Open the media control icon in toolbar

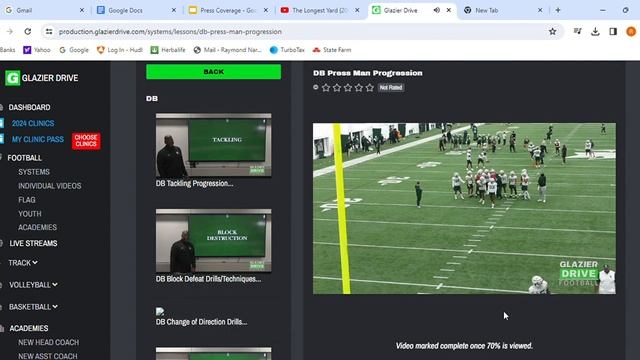coord(577,31)
